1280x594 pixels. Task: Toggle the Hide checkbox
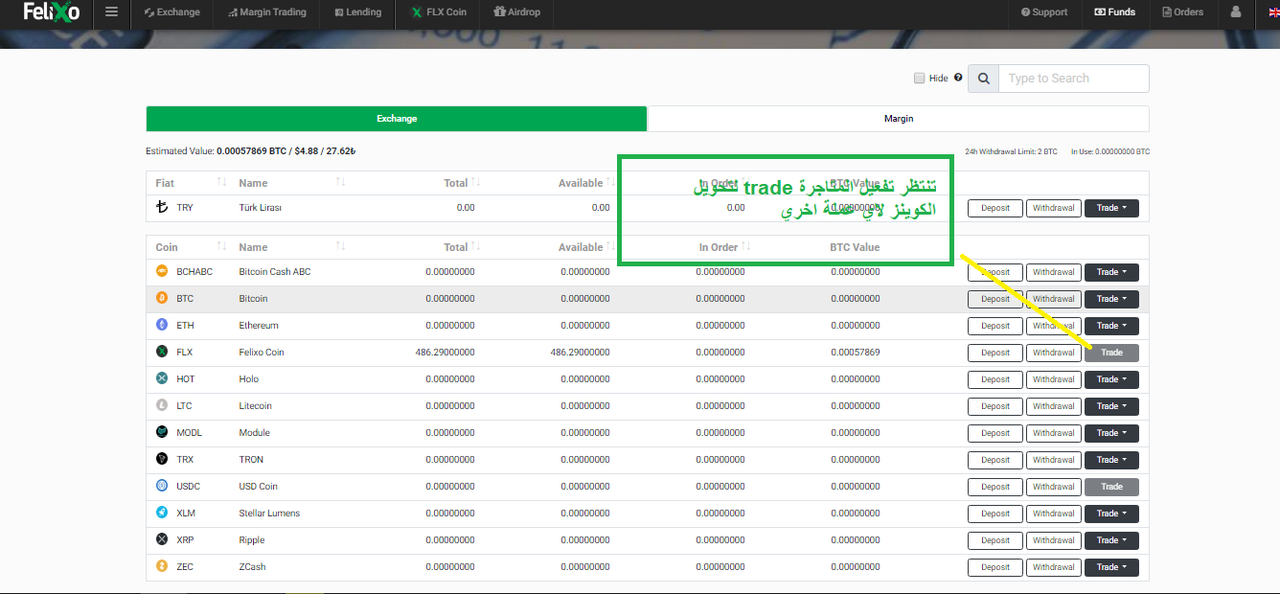919,78
